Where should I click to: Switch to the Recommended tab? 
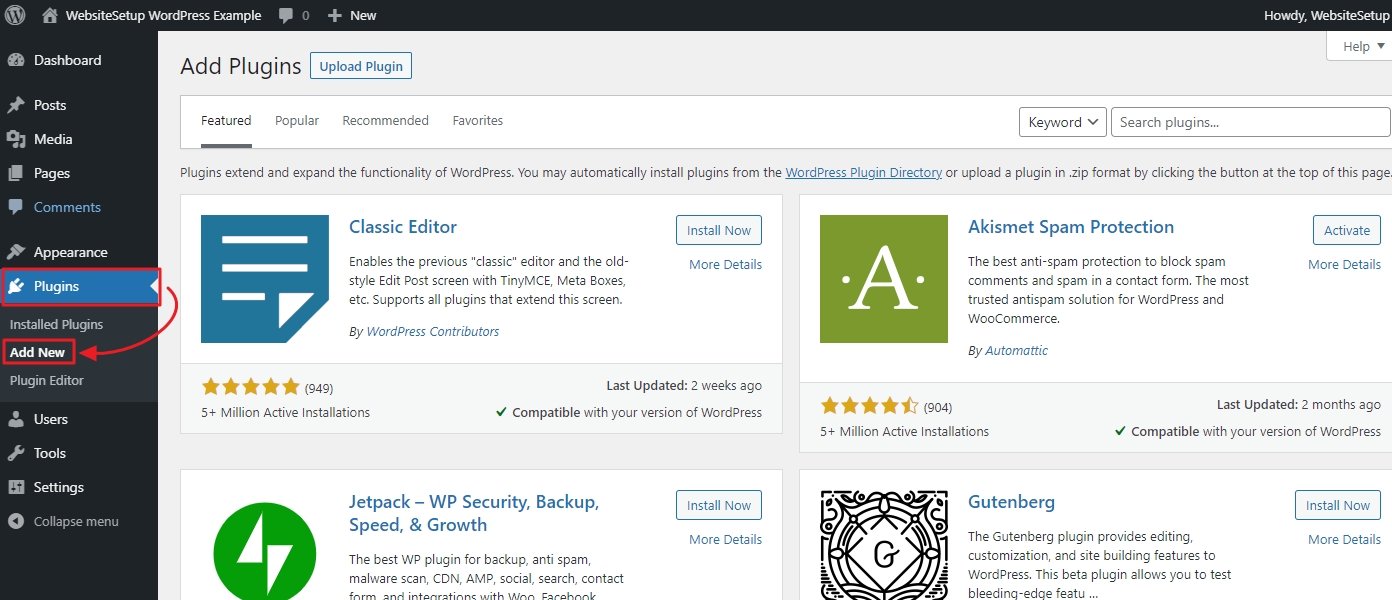385,121
